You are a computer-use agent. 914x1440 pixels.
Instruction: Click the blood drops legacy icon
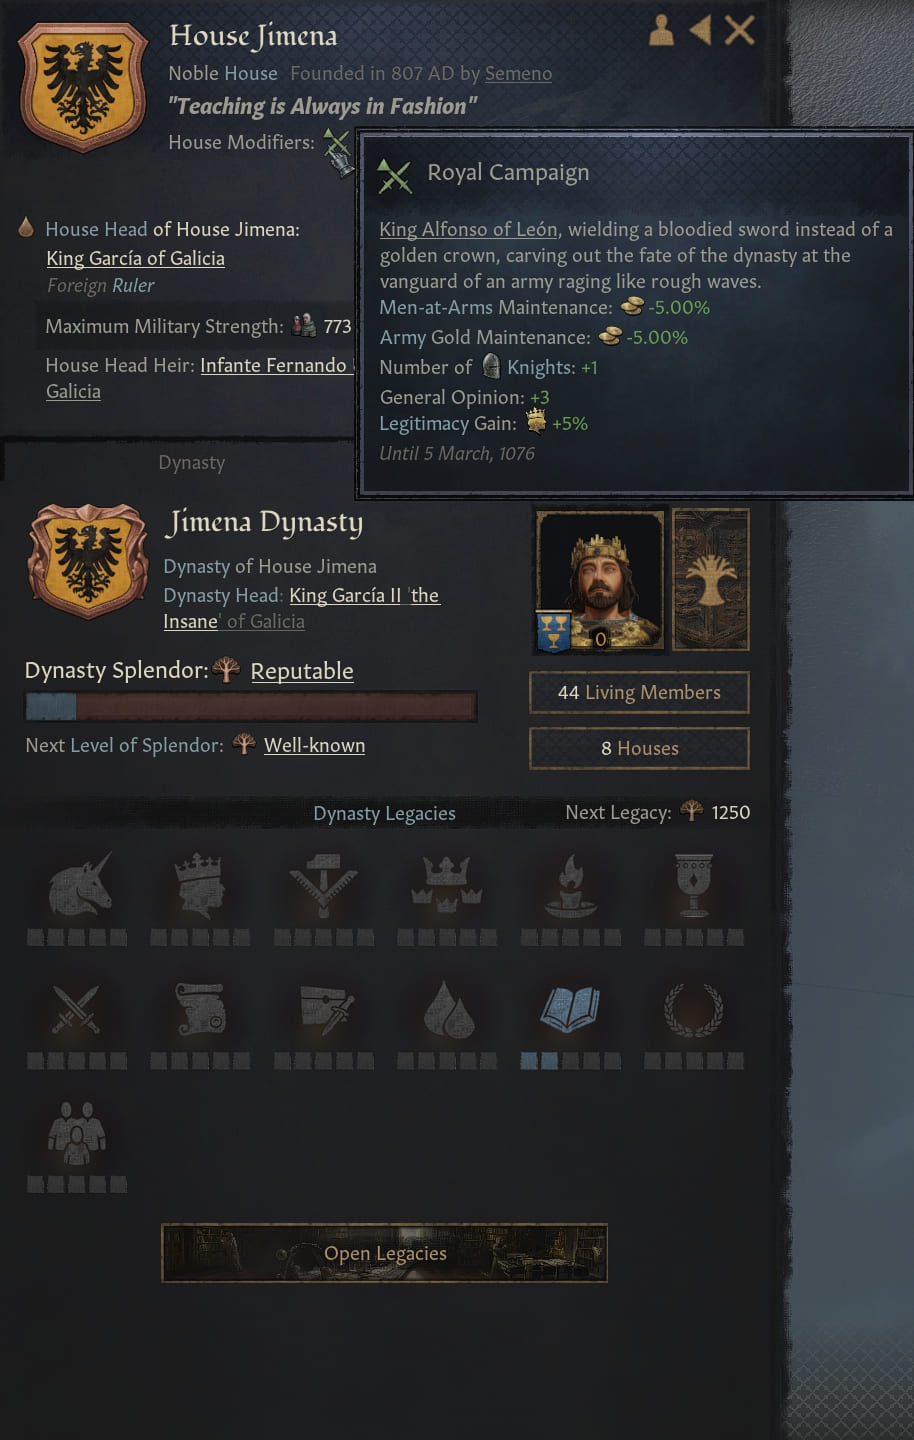[x=448, y=1009]
